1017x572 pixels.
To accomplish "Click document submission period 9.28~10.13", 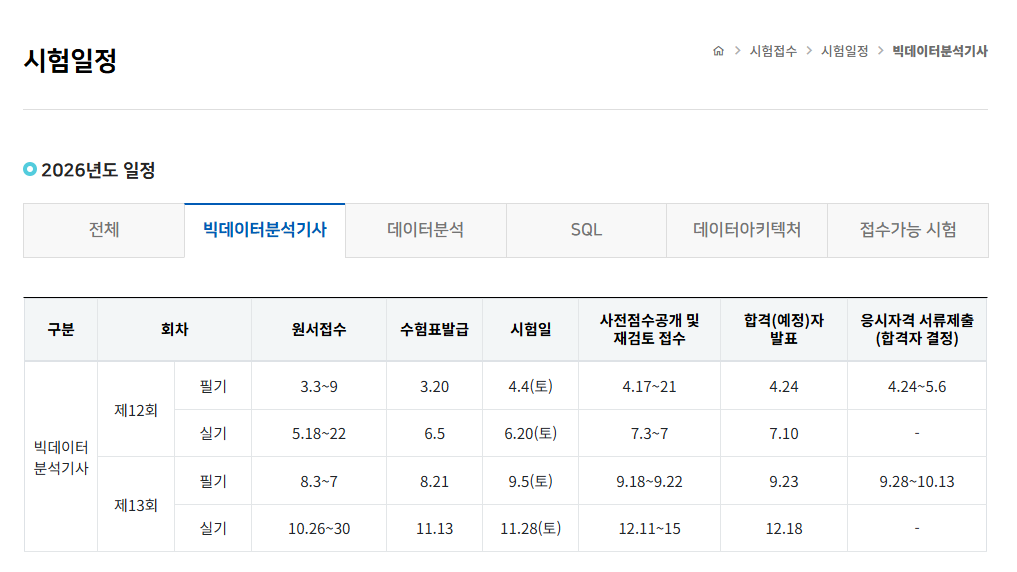I will pyautogui.click(x=917, y=481).
